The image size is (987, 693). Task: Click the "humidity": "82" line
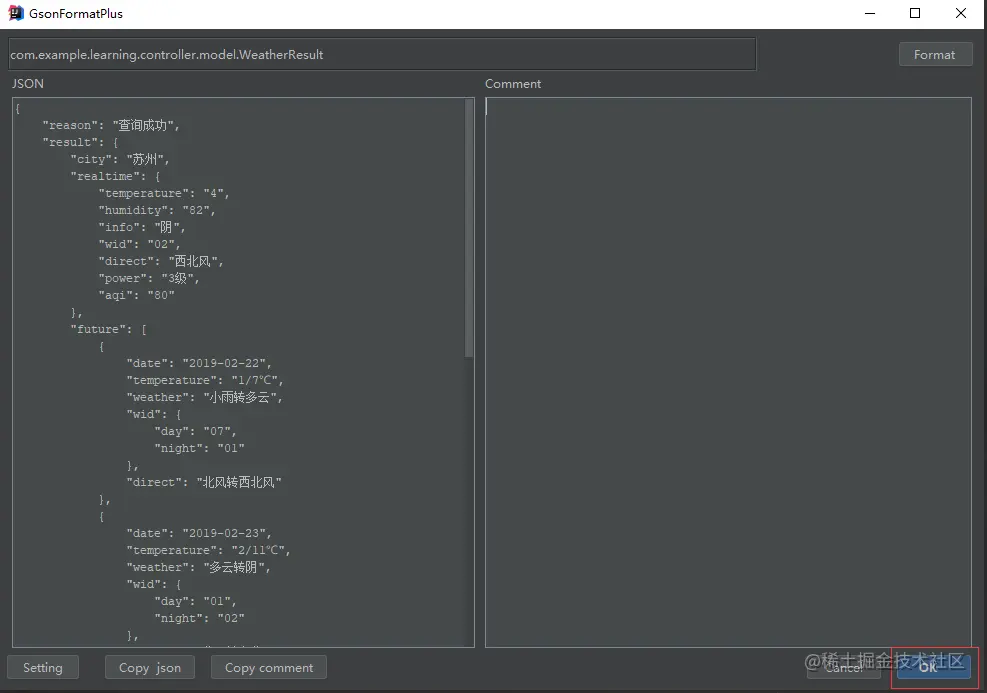click(x=157, y=210)
